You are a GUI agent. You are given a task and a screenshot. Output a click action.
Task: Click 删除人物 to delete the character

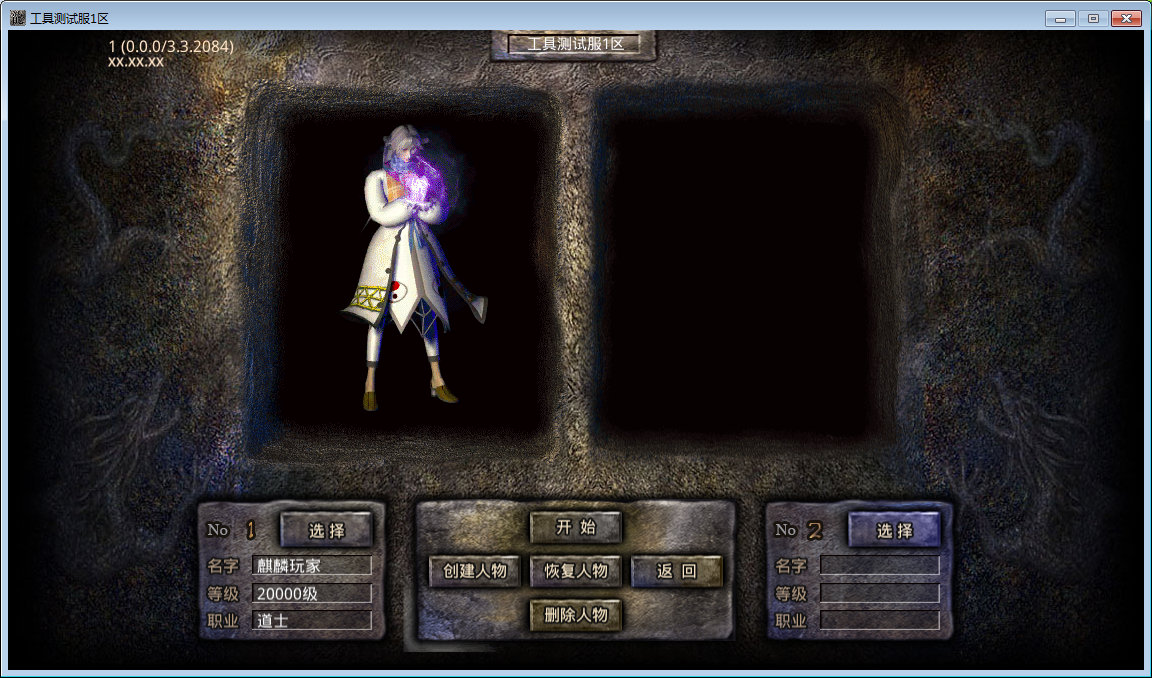tap(576, 615)
